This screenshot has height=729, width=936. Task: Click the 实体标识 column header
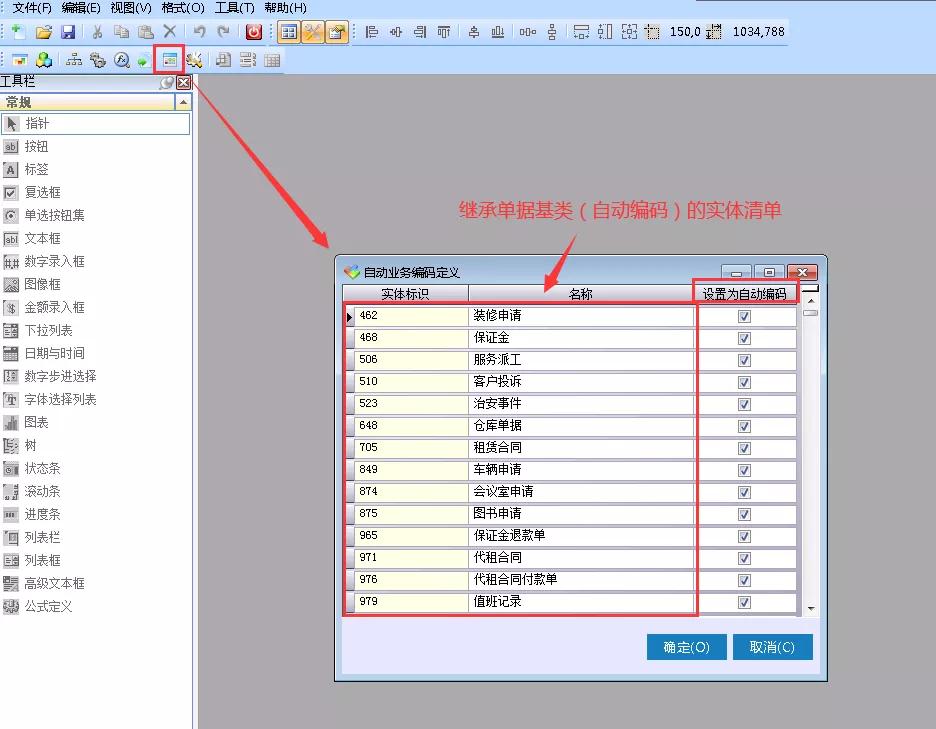(405, 294)
